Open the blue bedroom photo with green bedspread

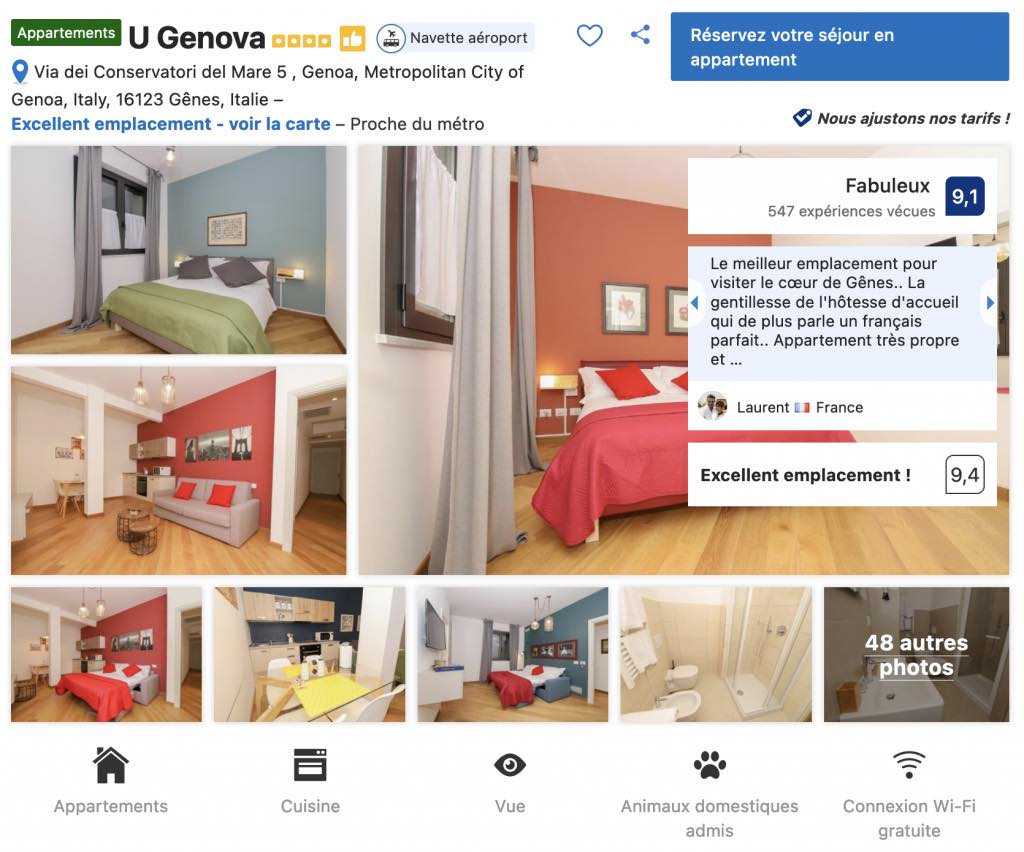pos(178,249)
